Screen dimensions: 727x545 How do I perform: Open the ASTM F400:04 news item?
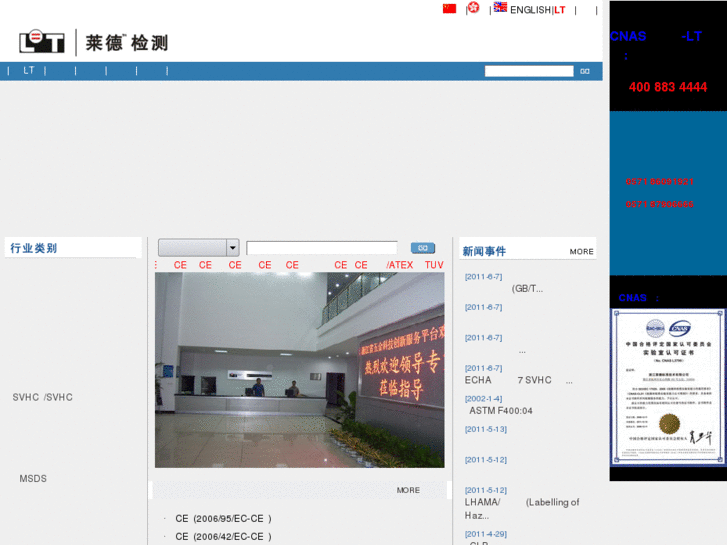point(501,410)
